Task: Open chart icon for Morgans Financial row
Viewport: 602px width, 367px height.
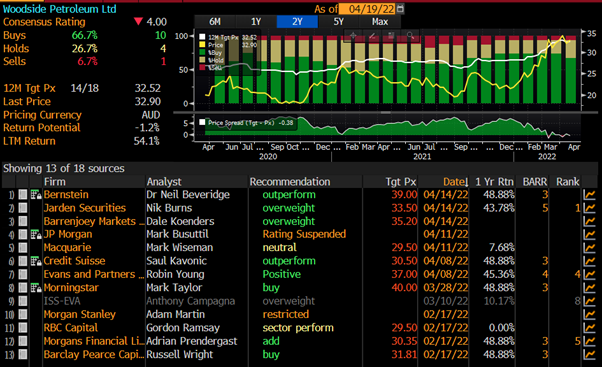Action: tap(589, 341)
